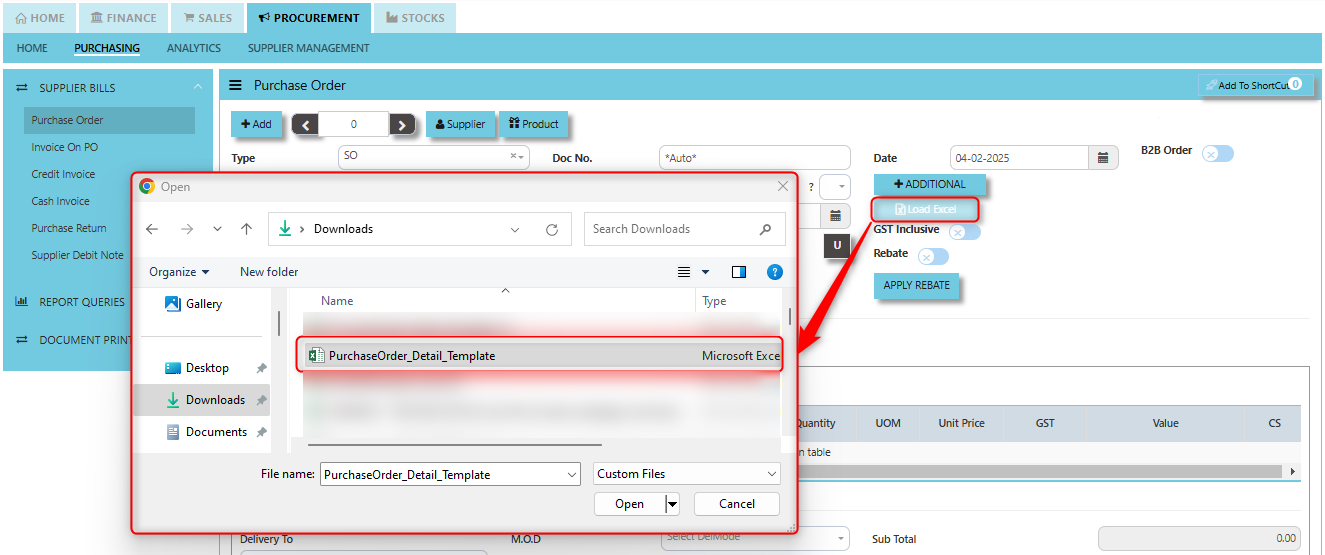The width and height of the screenshot is (1325, 555).
Task: Open the Custom Files type dropdown
Action: coord(686,474)
